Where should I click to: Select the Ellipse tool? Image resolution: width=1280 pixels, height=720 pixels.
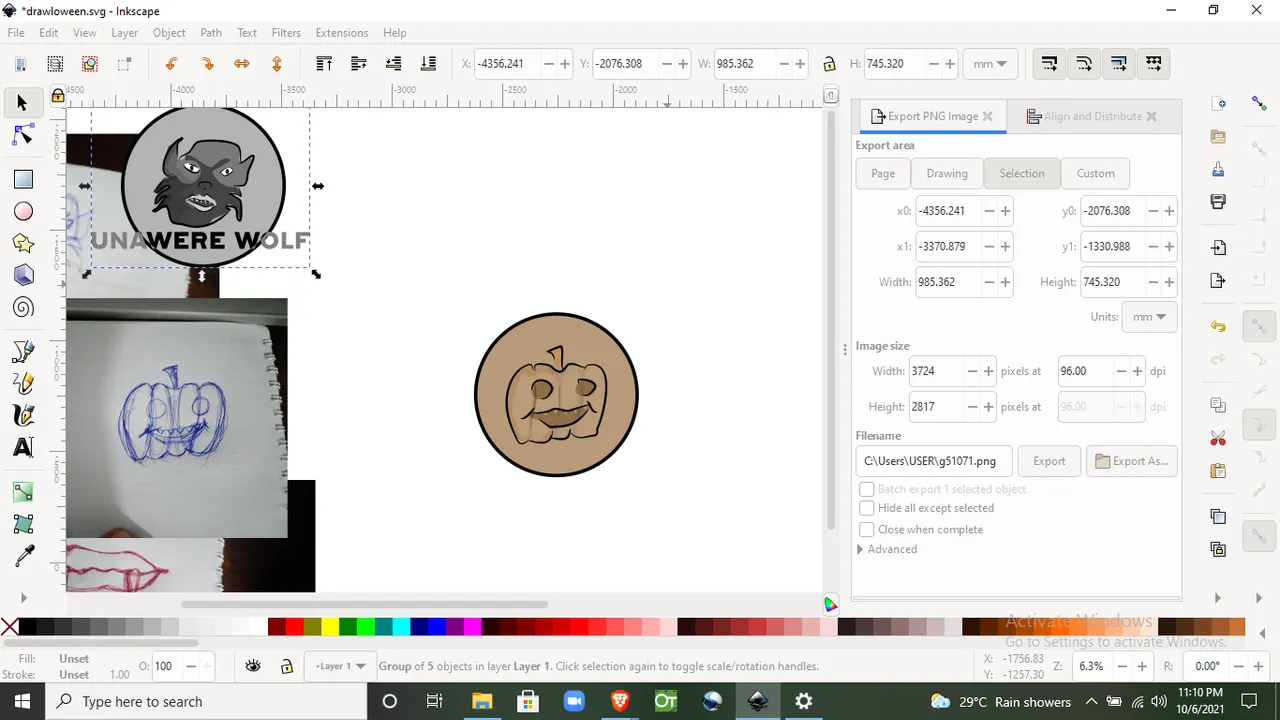22,211
